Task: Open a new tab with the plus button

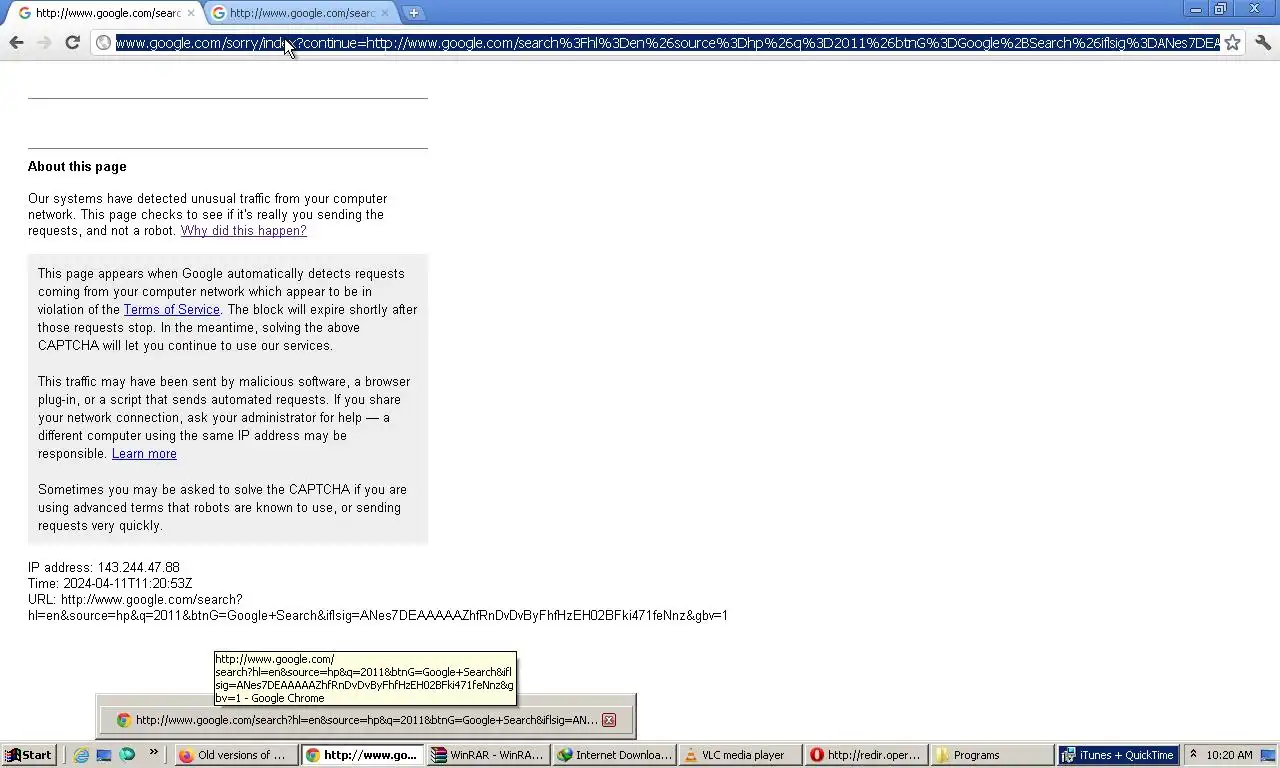Action: tap(413, 13)
